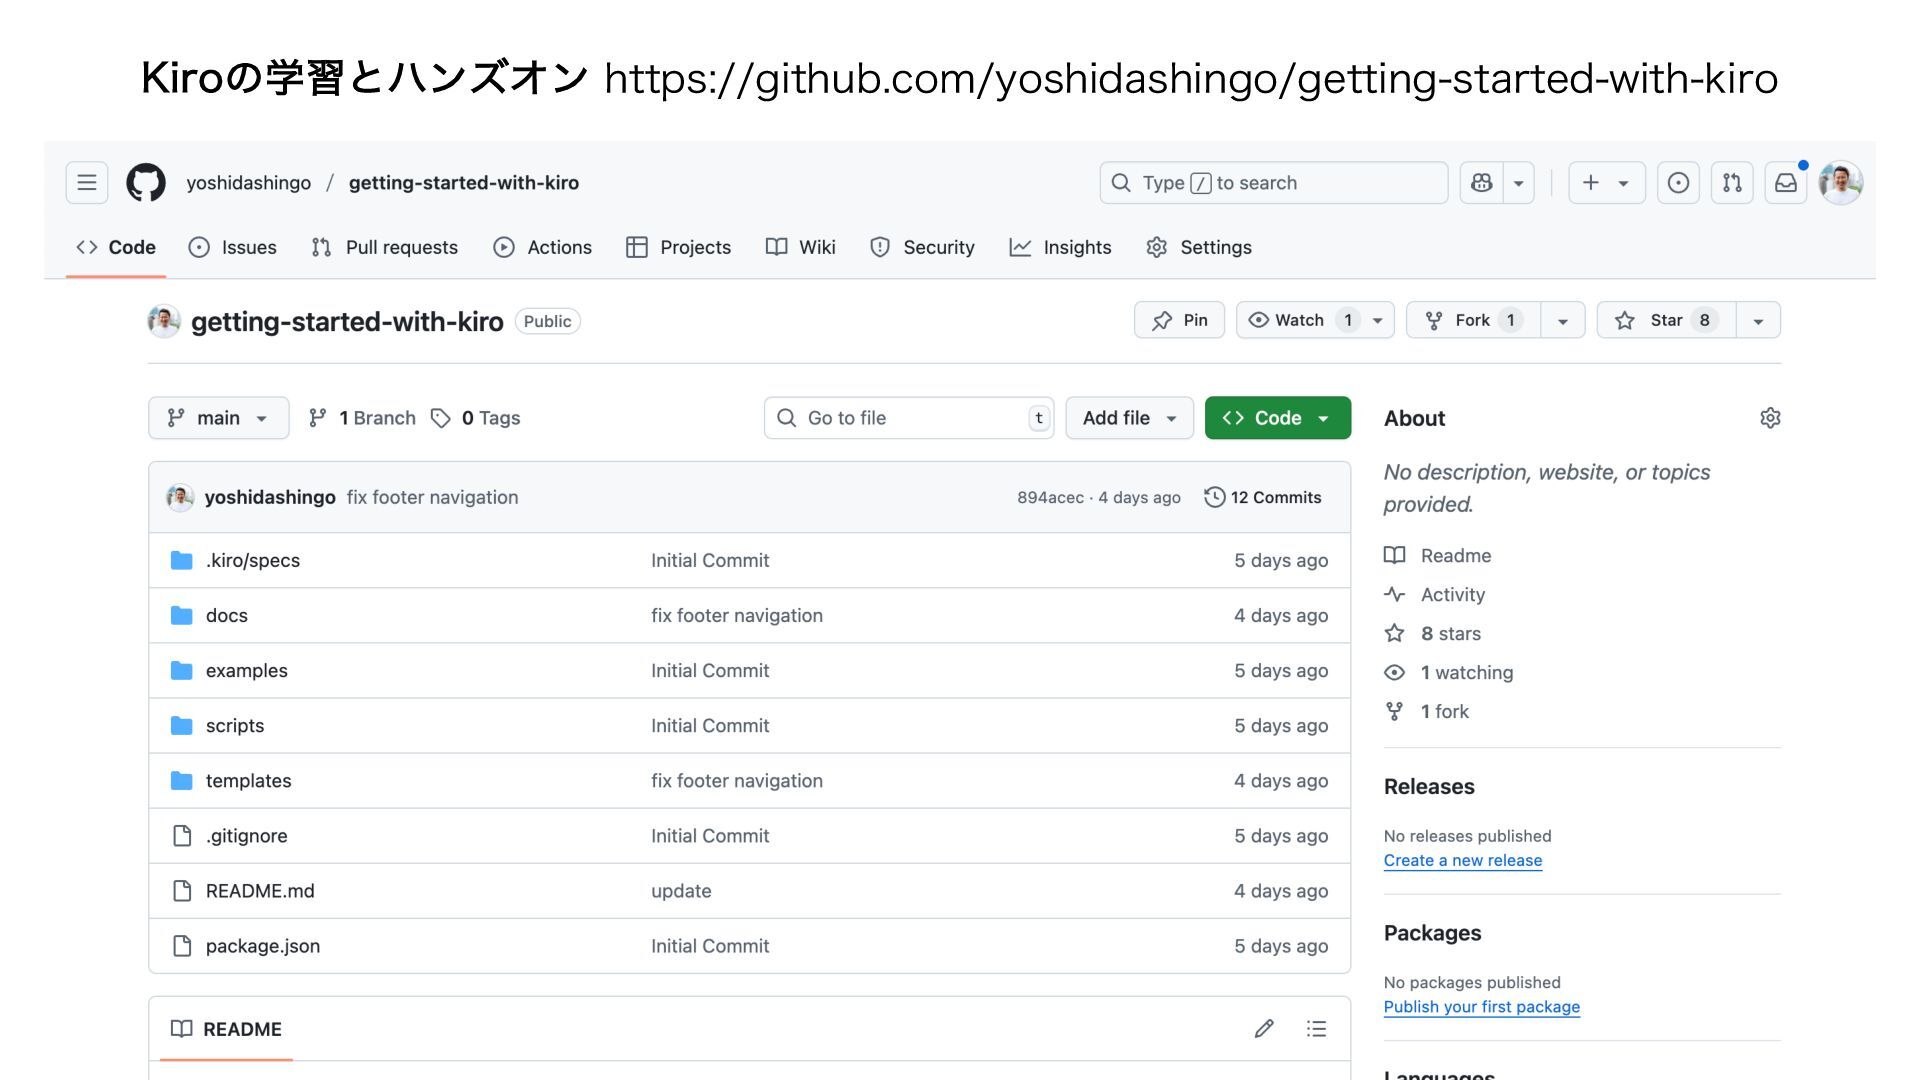
Task: Expand the Fork dropdown arrow
Action: click(1563, 320)
